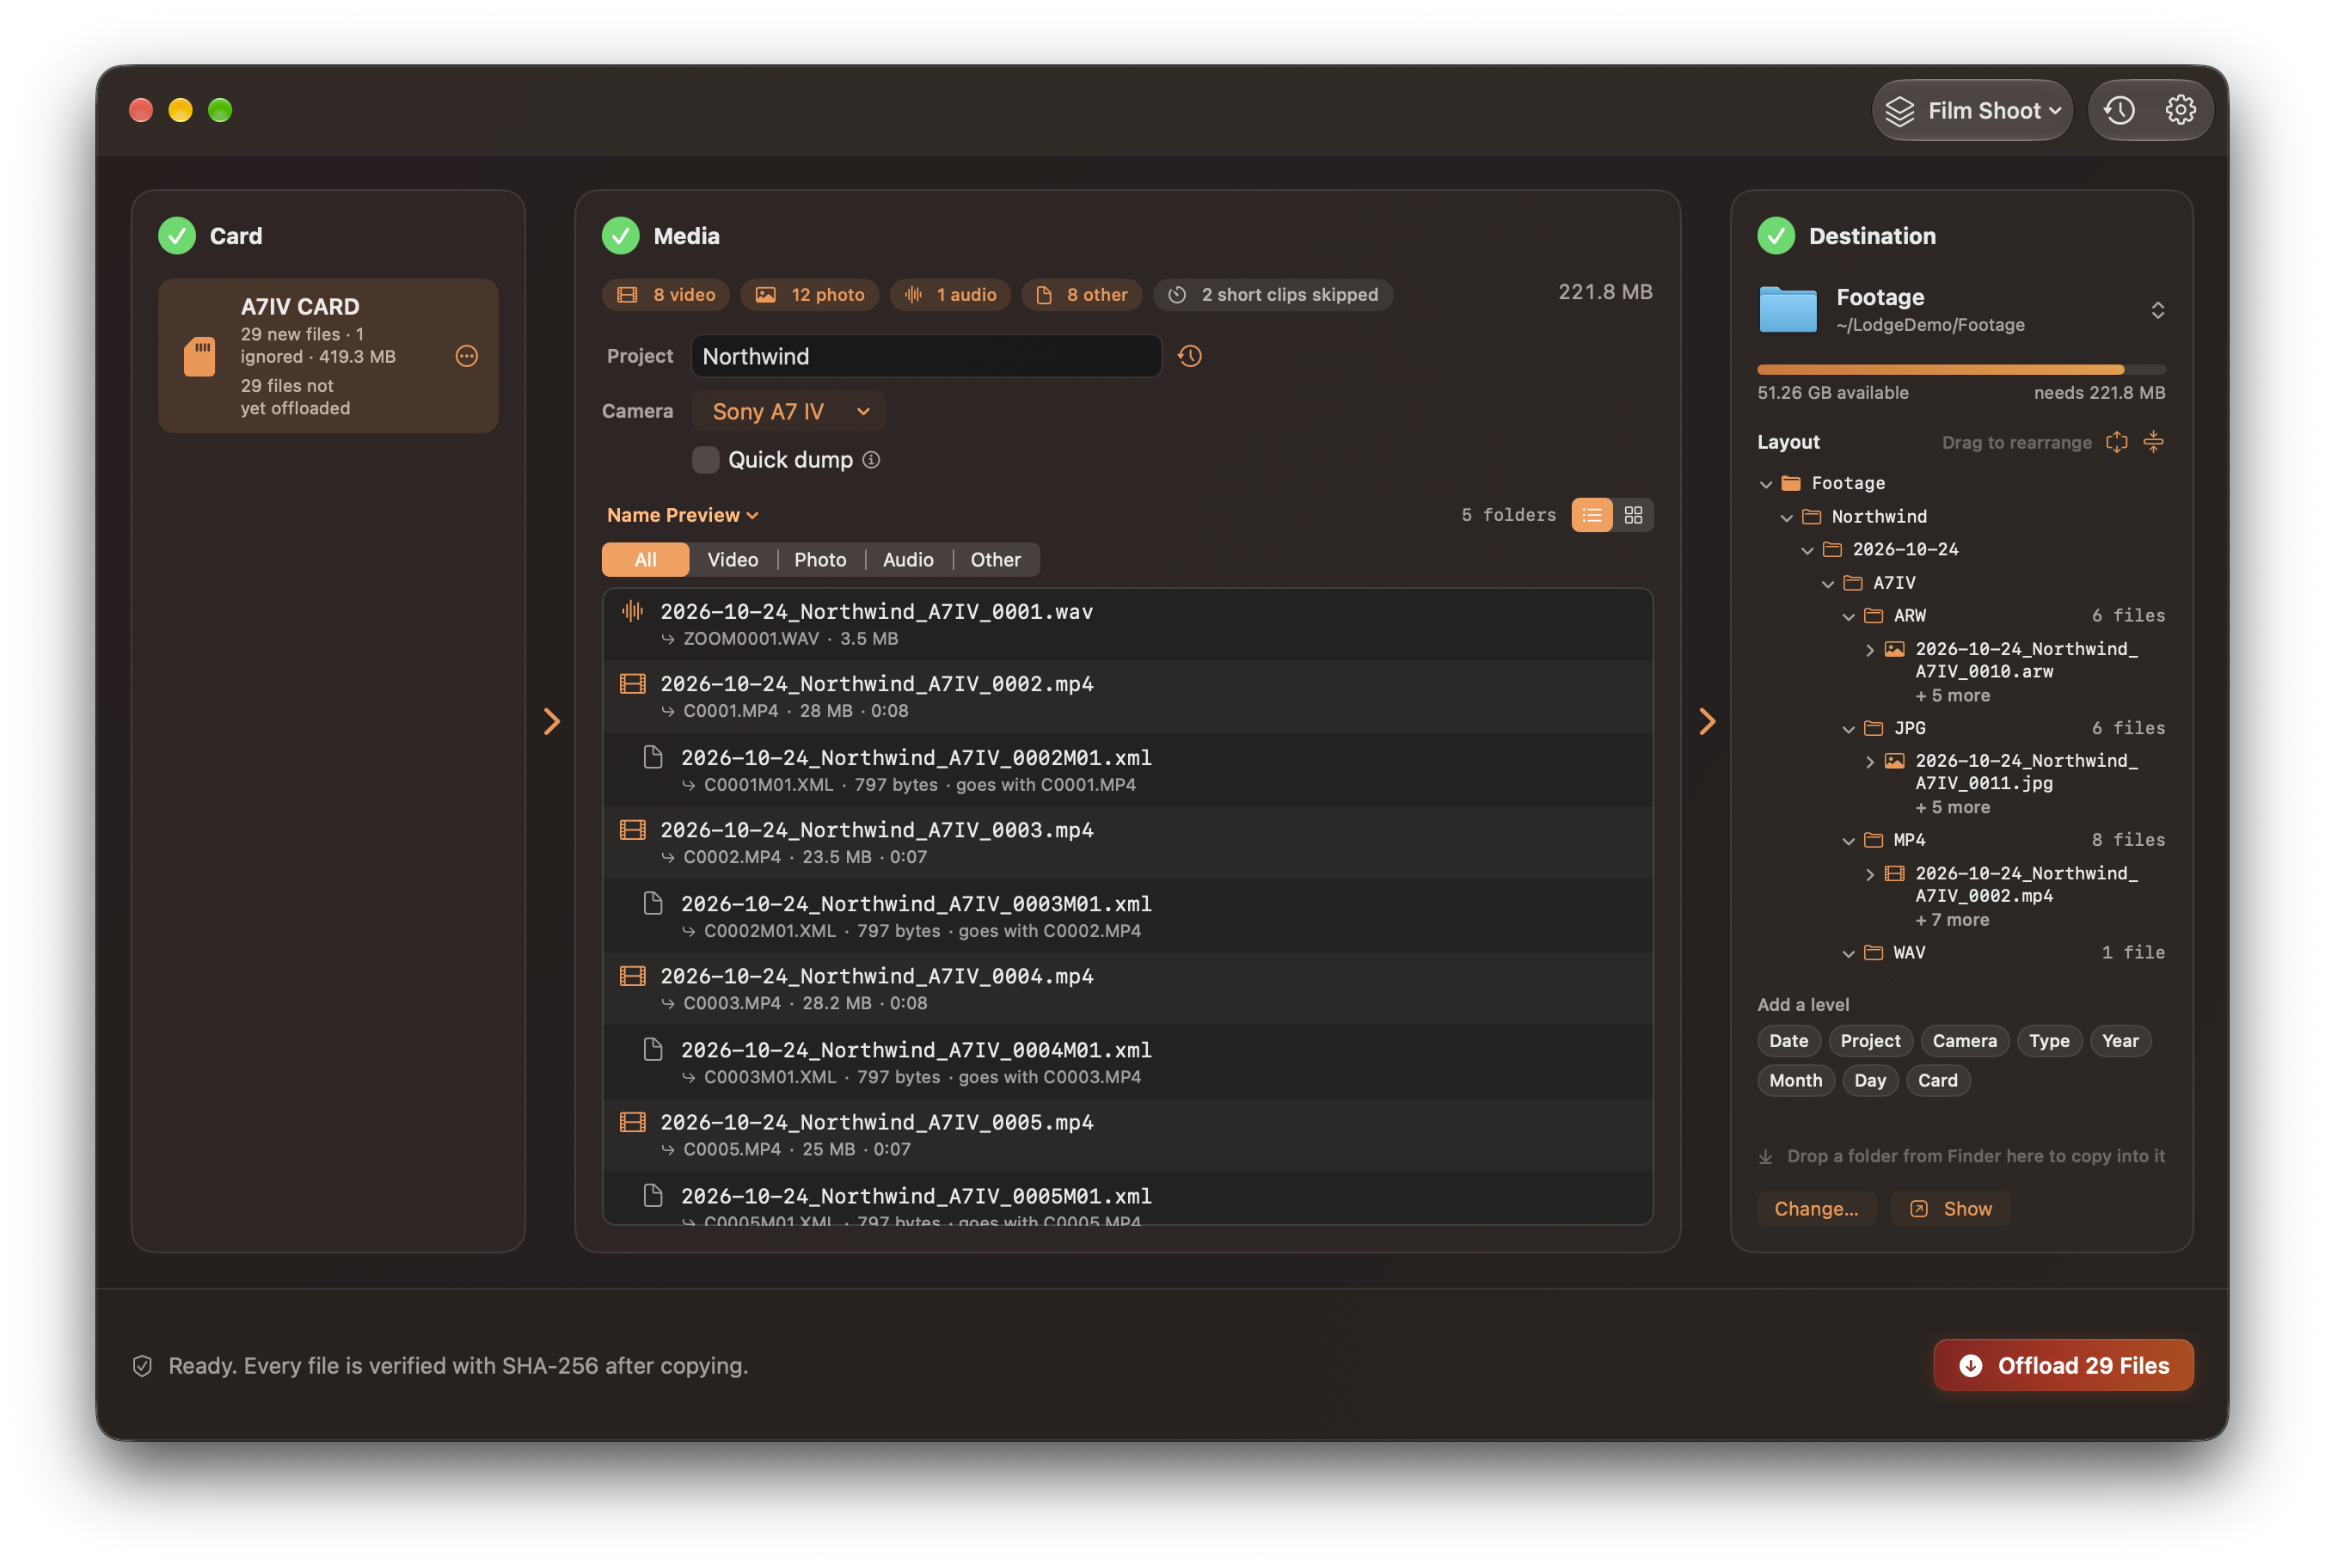Click the blue Footage folder icon
Viewport: 2325px width, 1568px height.
1787,310
